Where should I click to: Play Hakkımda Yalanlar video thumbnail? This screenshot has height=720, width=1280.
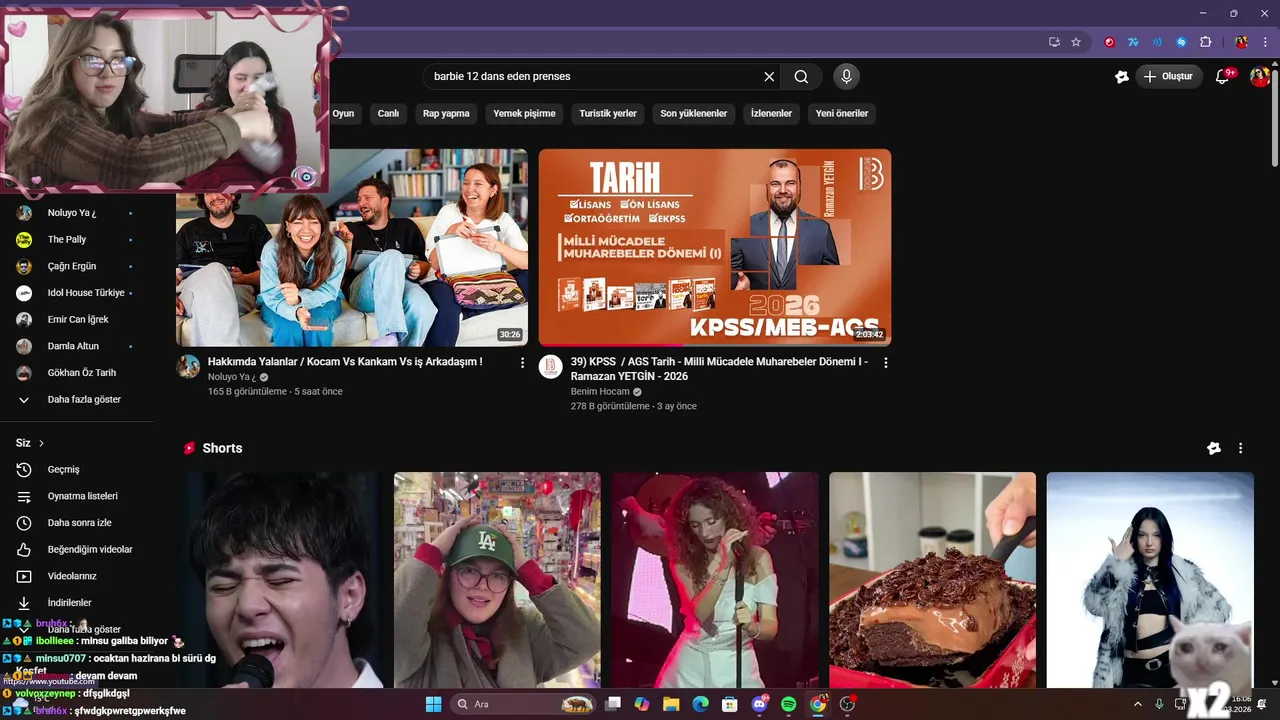(x=352, y=247)
